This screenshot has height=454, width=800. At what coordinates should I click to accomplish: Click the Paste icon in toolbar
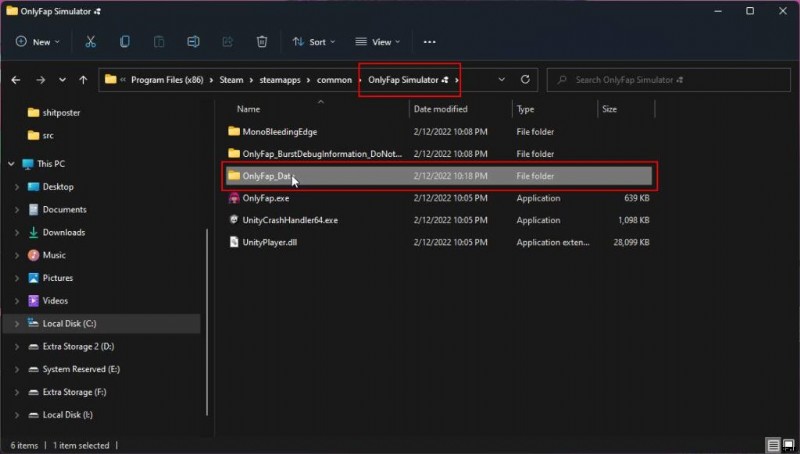159,42
